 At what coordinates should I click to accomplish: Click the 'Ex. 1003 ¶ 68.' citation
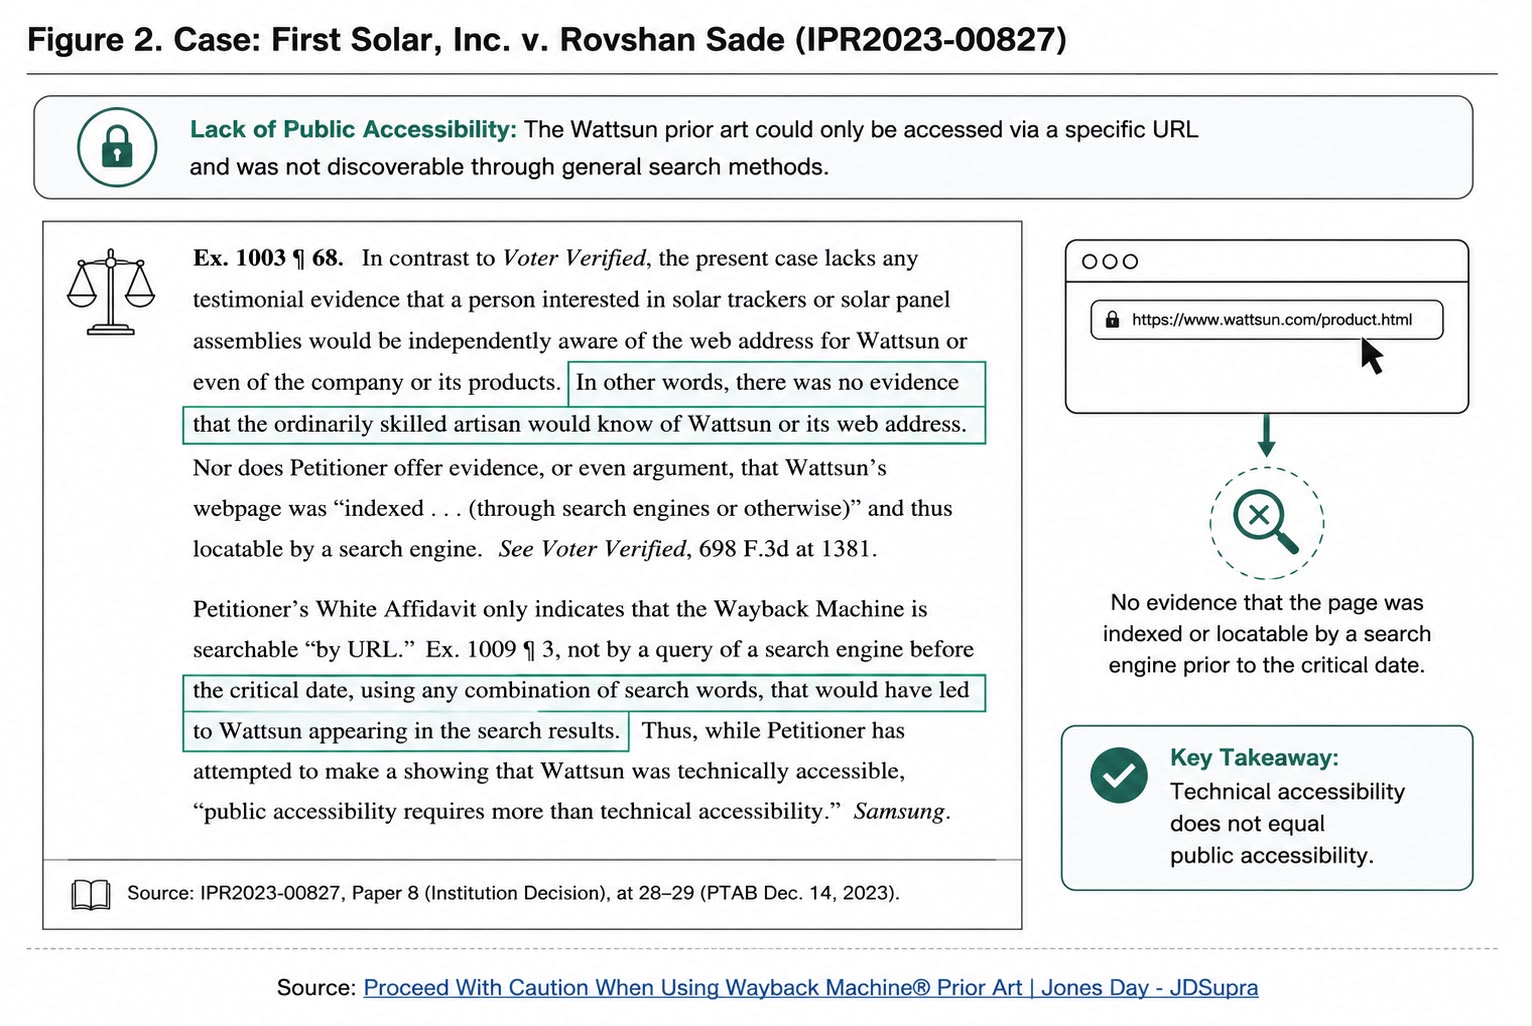(268, 258)
